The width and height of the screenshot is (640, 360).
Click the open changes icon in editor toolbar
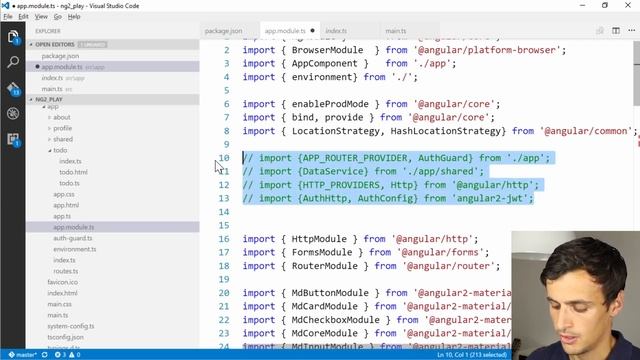(x=600, y=31)
